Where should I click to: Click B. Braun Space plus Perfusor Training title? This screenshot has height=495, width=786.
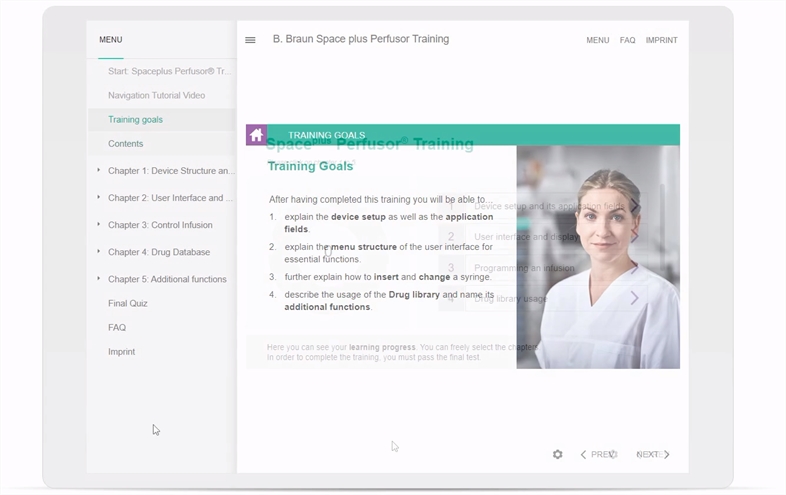[361, 39]
